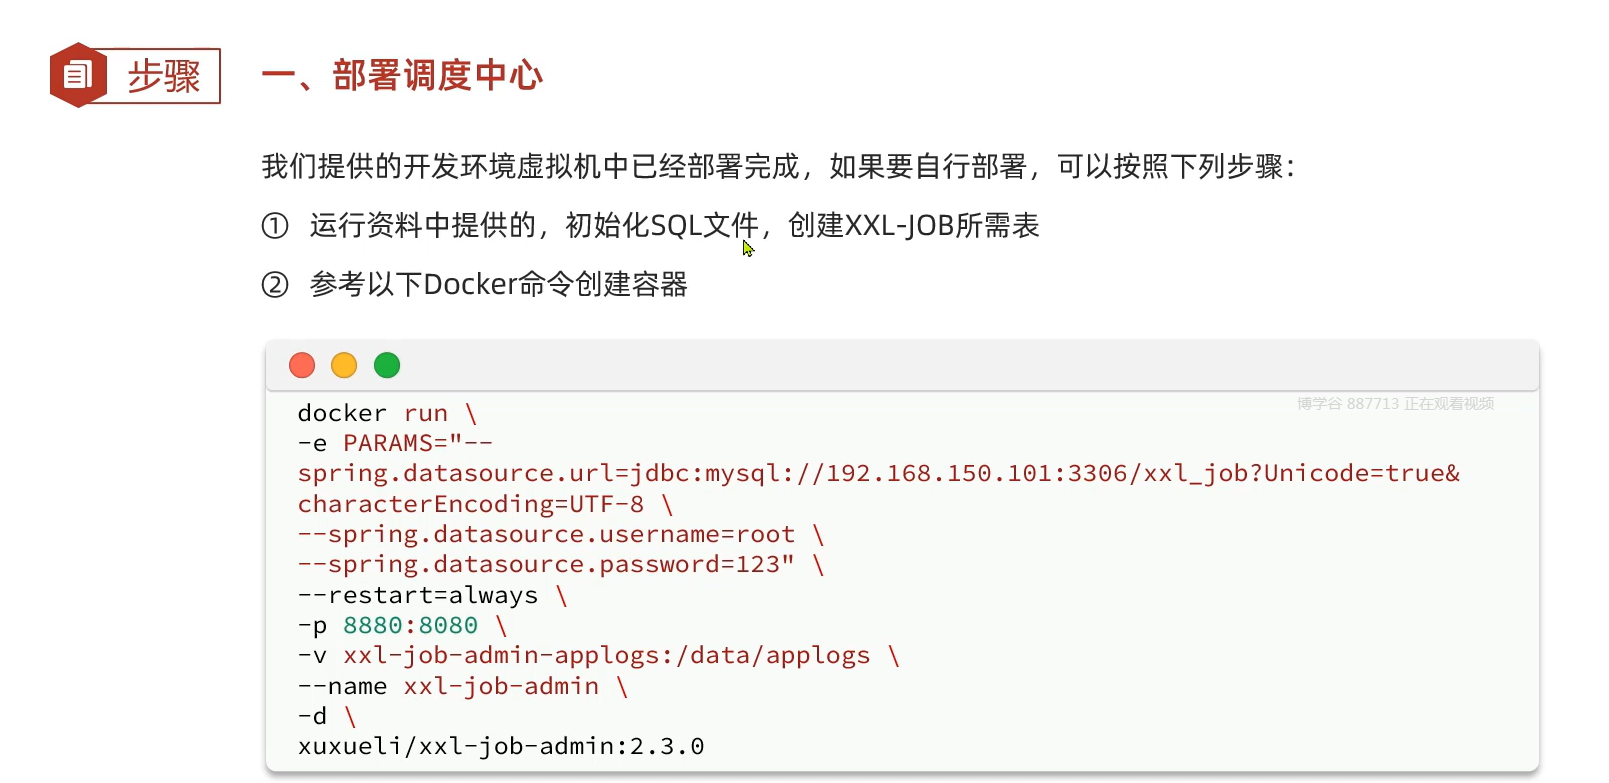This screenshot has height=783, width=1609.
Task: Click the xxl-job-admin-applogs volume path
Action: [x=607, y=655]
